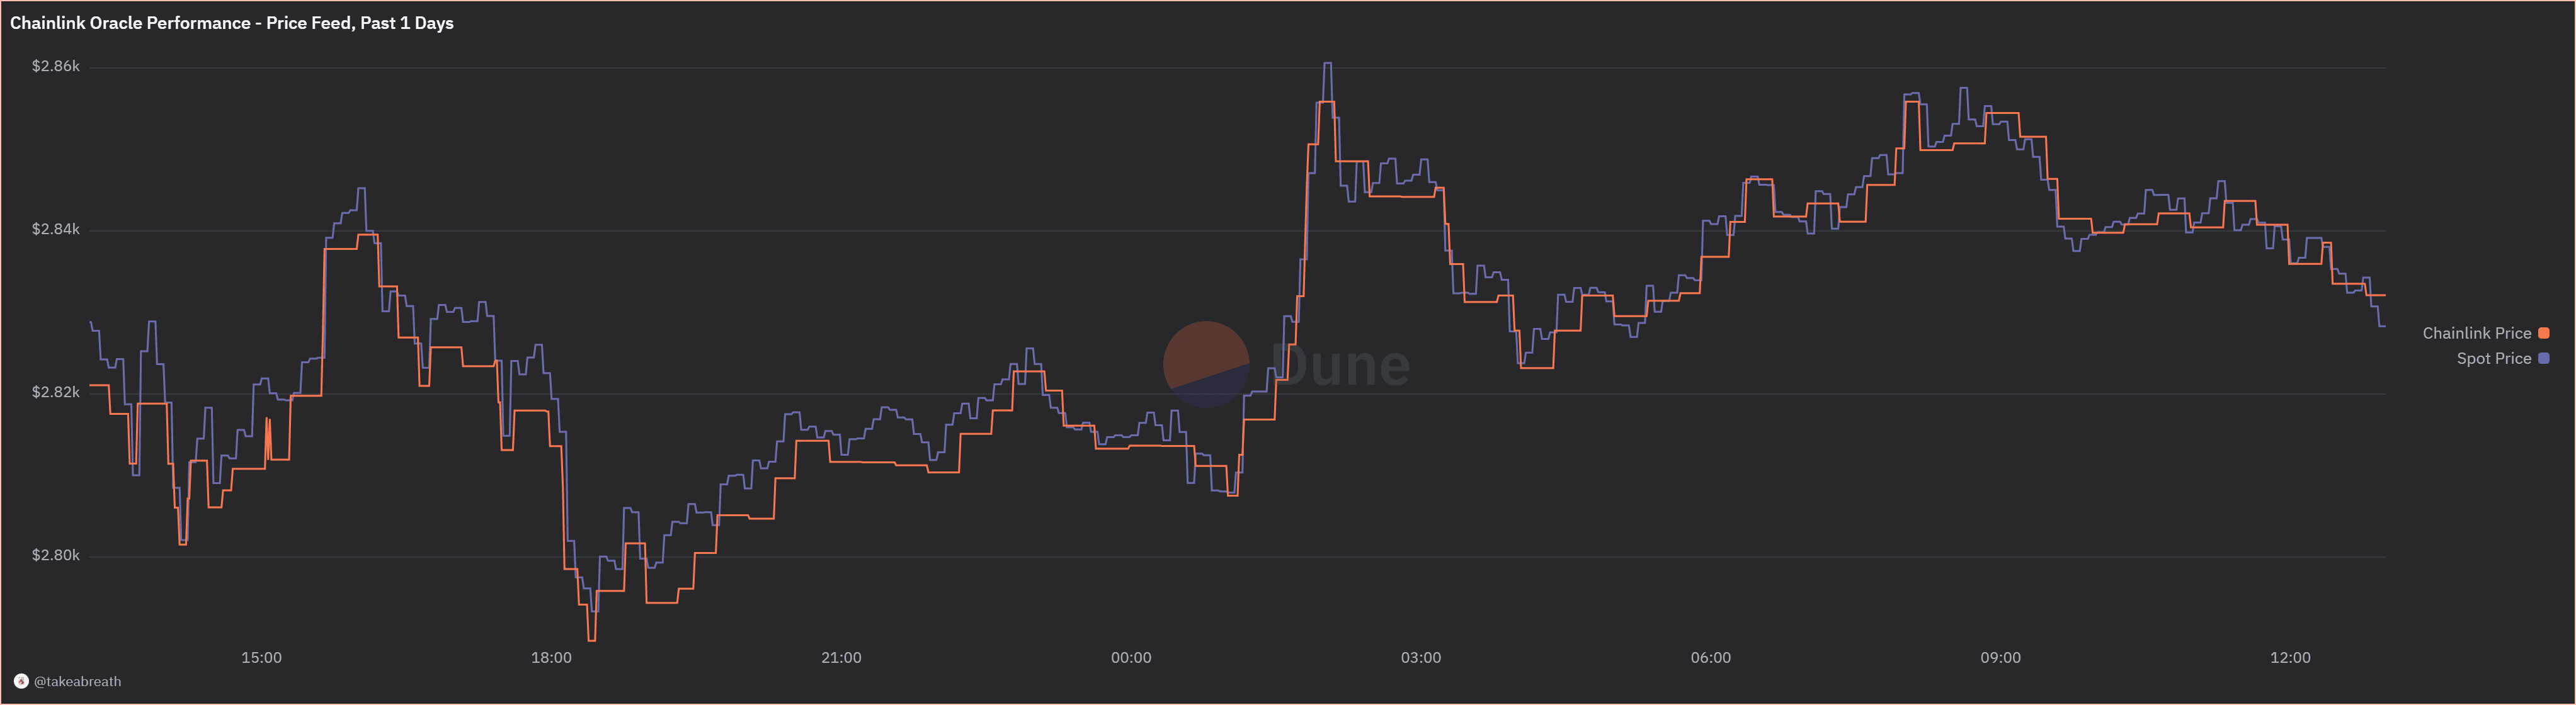The width and height of the screenshot is (2576, 705).
Task: Click the 09:00 time axis marker
Action: (x=2000, y=658)
